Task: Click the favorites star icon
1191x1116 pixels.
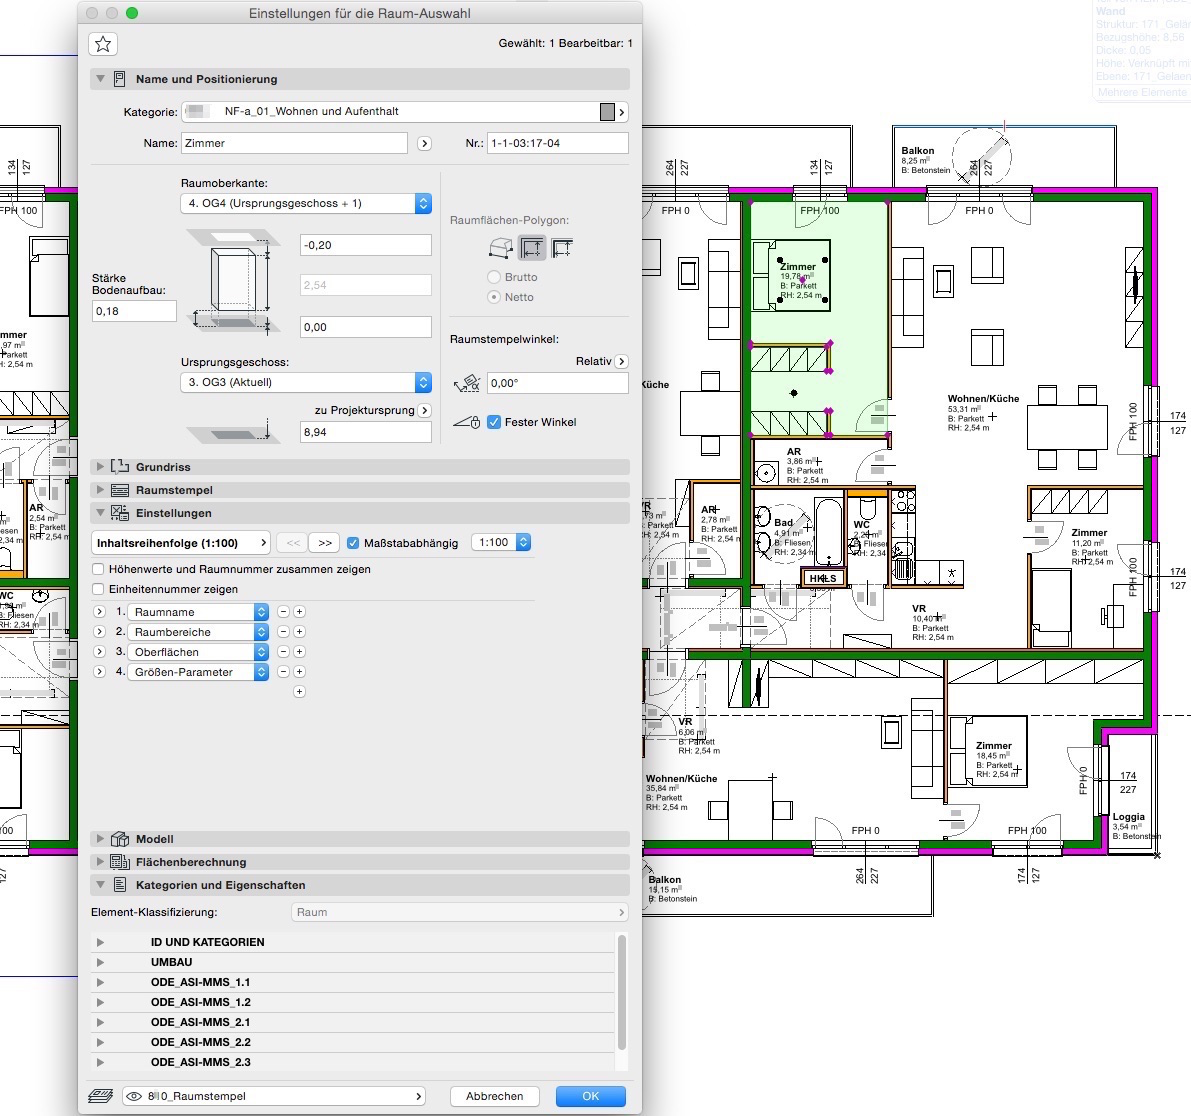Action: point(103,44)
